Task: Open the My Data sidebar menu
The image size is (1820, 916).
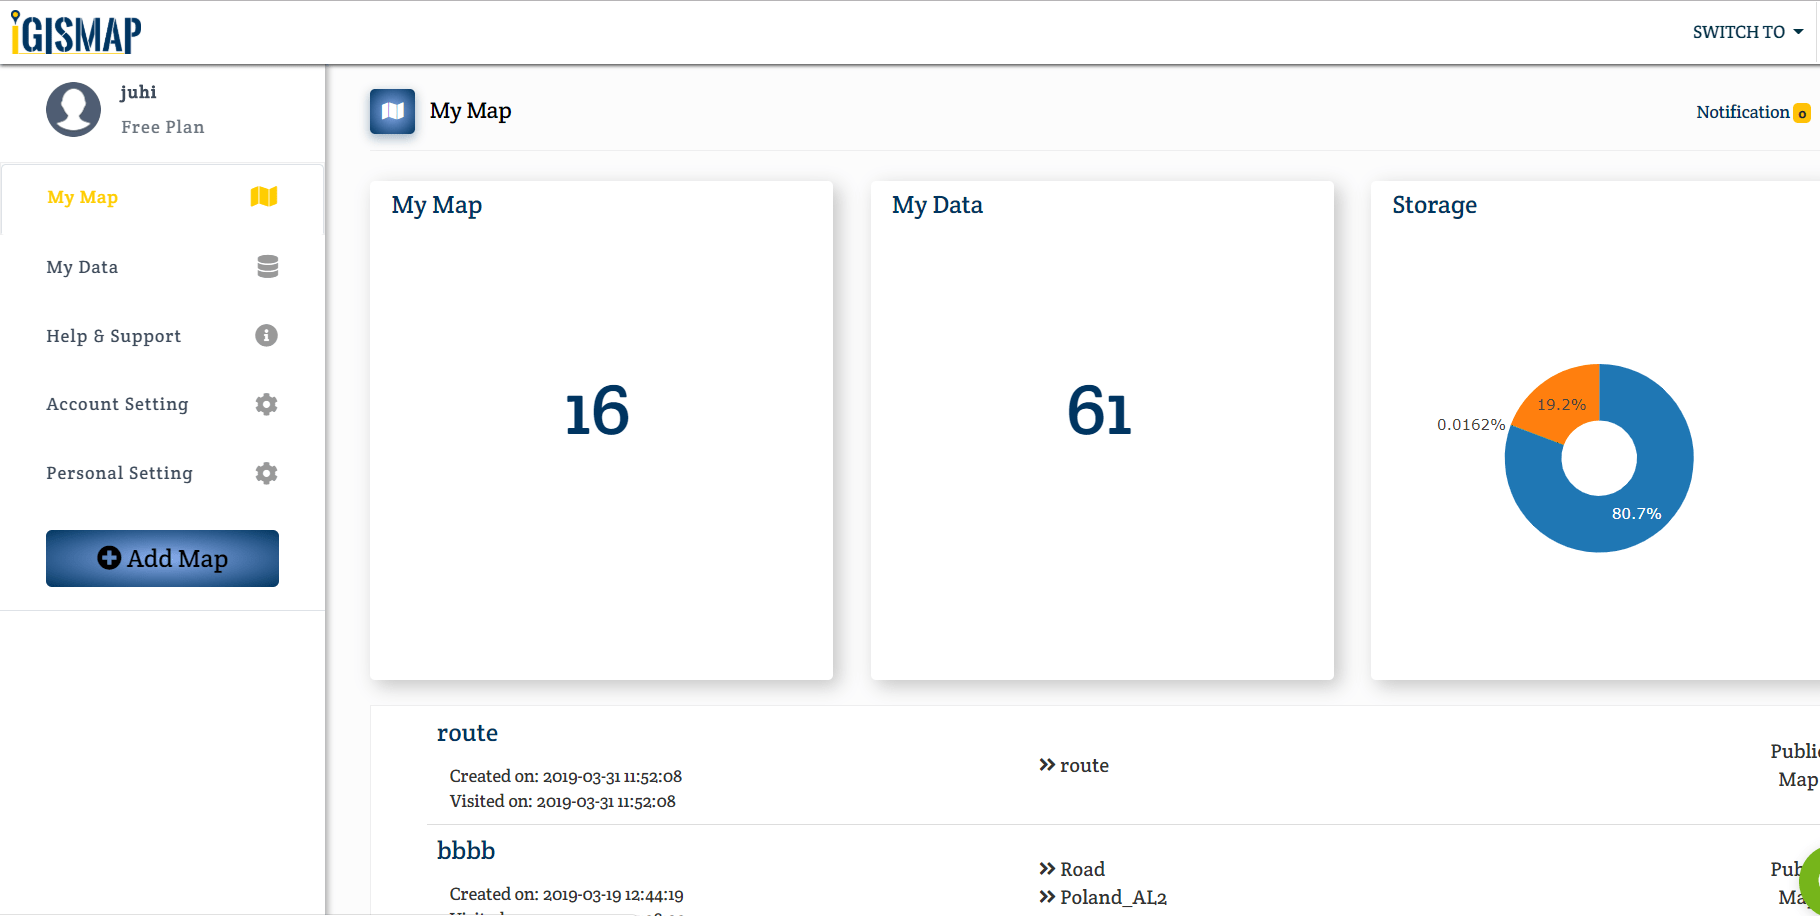Action: 82,267
